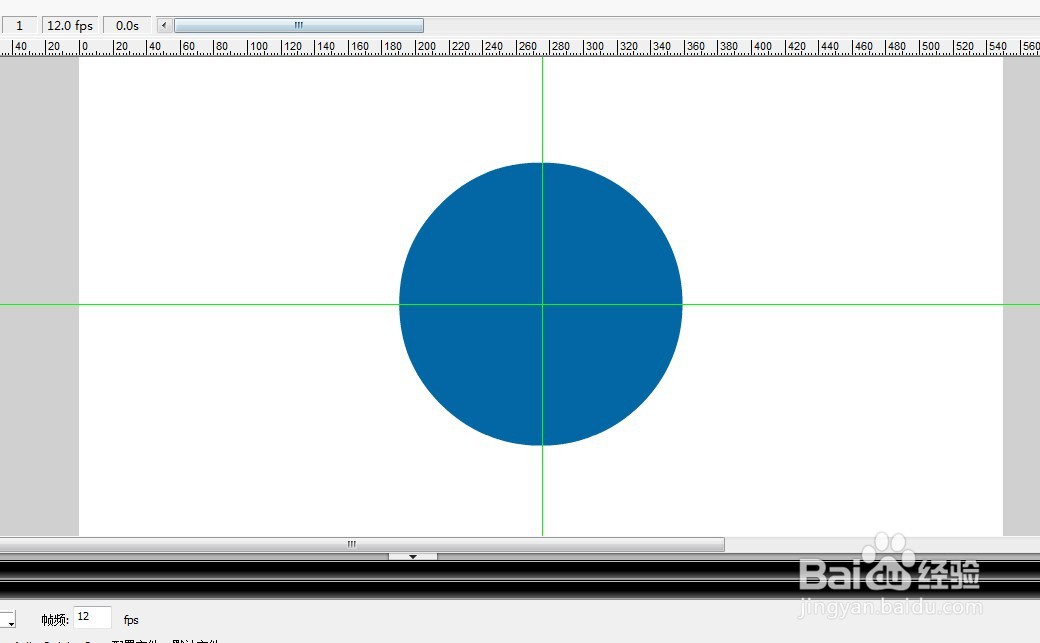
Task: Click the horizontal ruler above the stage
Action: (x=520, y=46)
